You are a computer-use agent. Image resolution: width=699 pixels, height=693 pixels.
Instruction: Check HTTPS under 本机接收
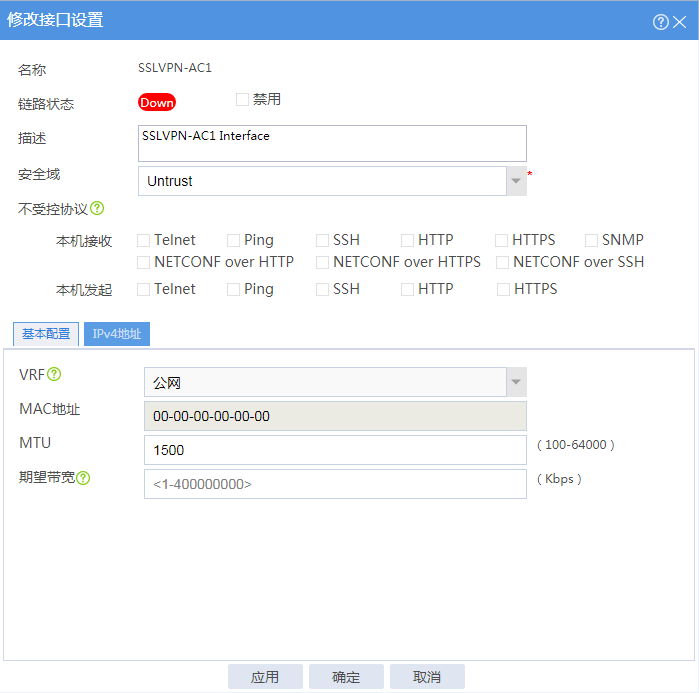[502, 240]
